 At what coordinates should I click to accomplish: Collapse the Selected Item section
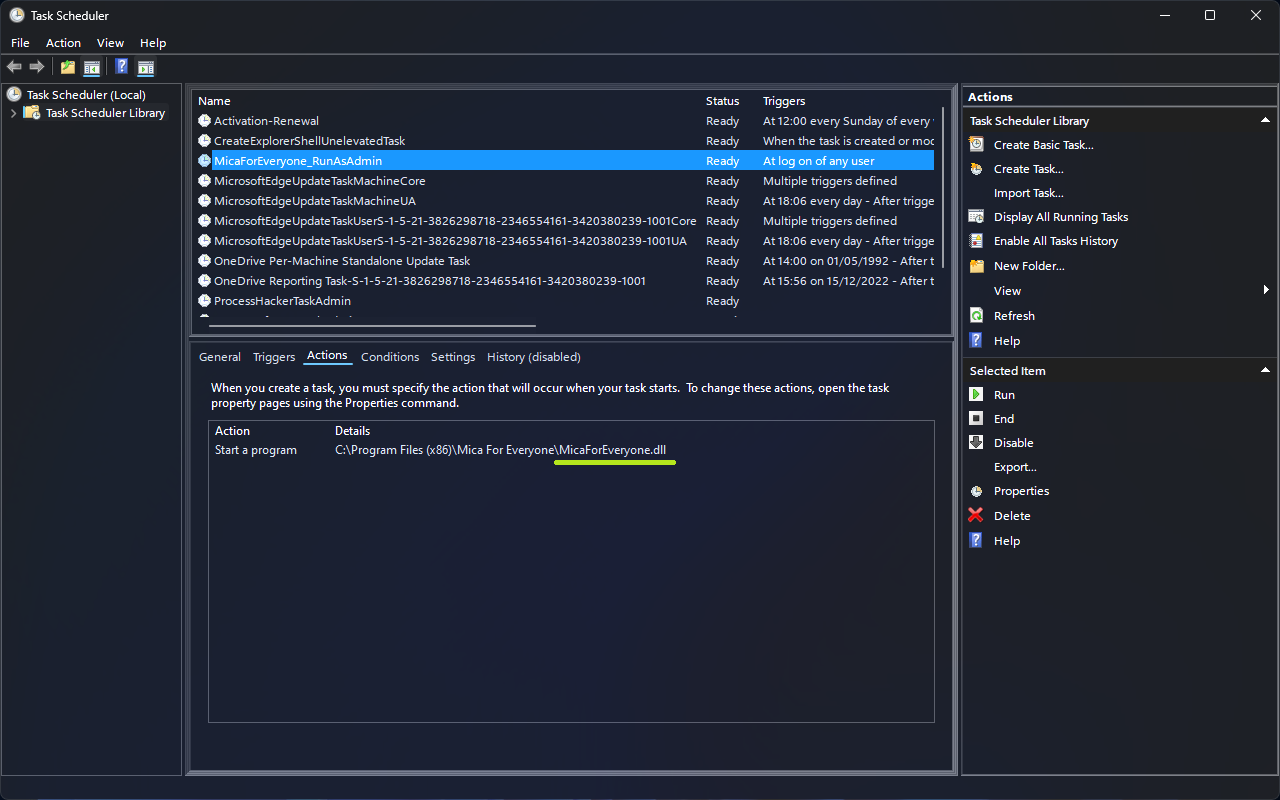[1265, 370]
